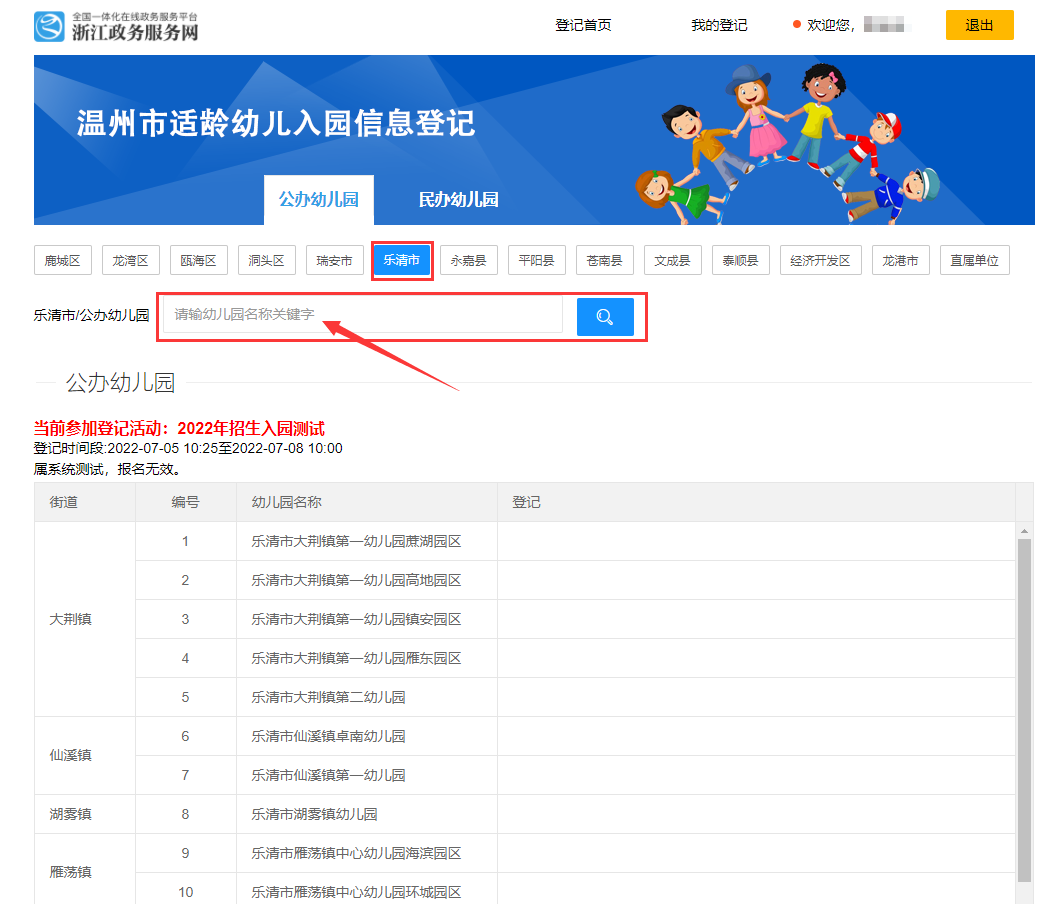The height and width of the screenshot is (904, 1064).
Task: Pick the 瑞安市 district button
Action: [x=334, y=260]
